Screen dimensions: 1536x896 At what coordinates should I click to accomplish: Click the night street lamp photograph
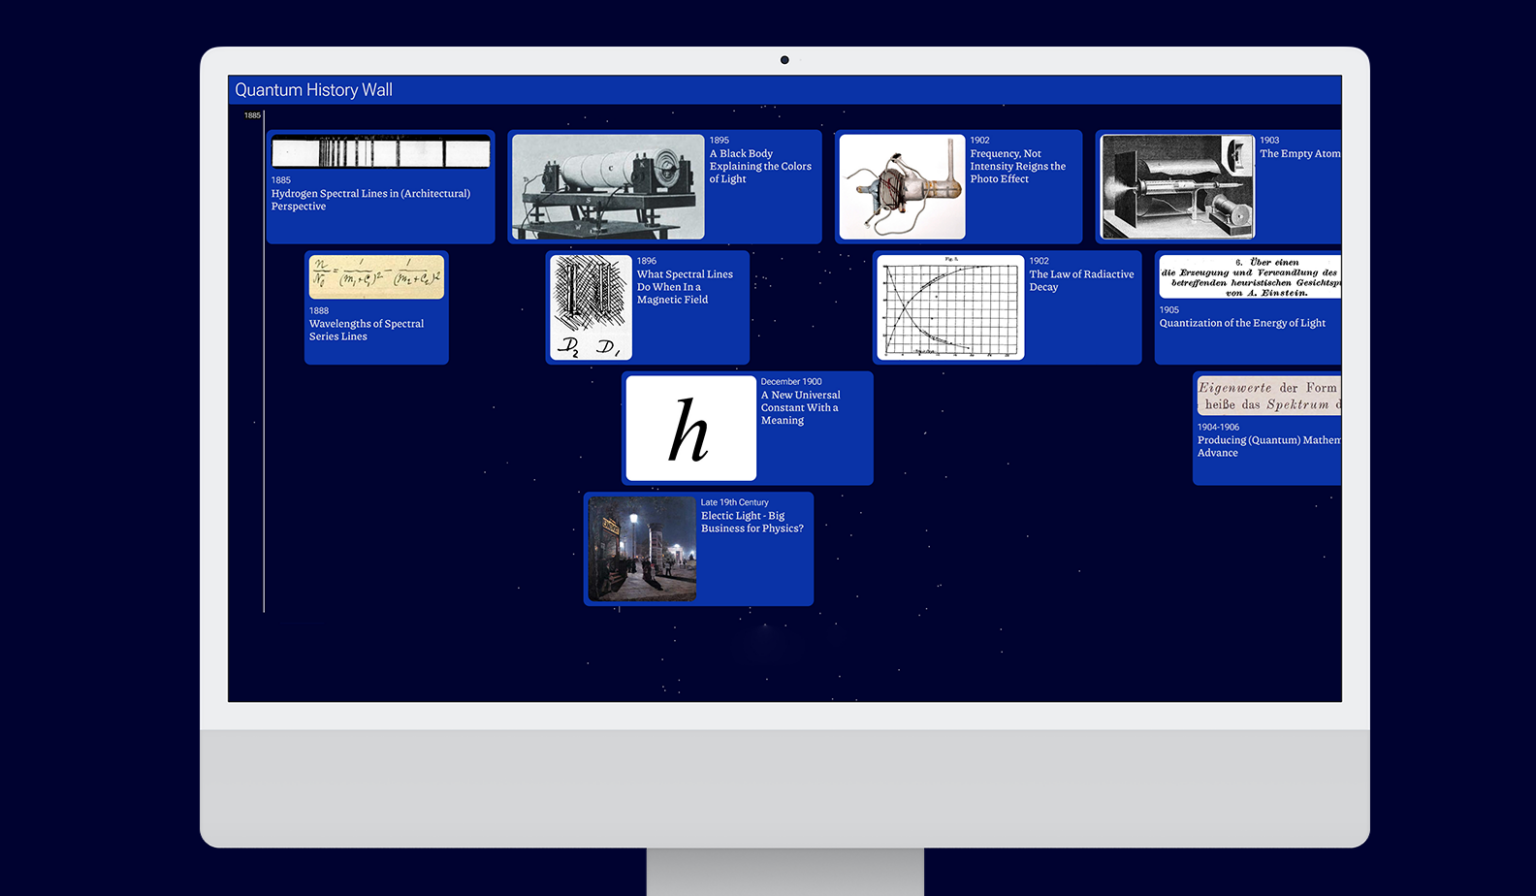pos(640,548)
